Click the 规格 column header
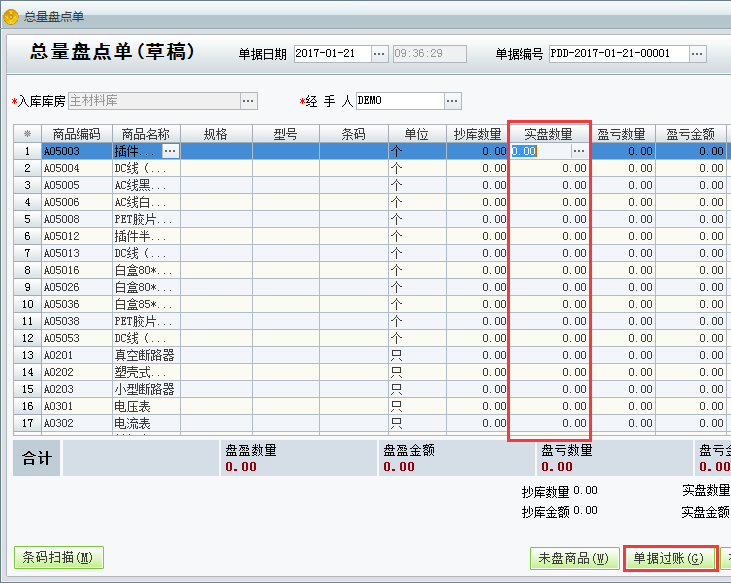The height and width of the screenshot is (583, 731). pyautogui.click(x=216, y=134)
